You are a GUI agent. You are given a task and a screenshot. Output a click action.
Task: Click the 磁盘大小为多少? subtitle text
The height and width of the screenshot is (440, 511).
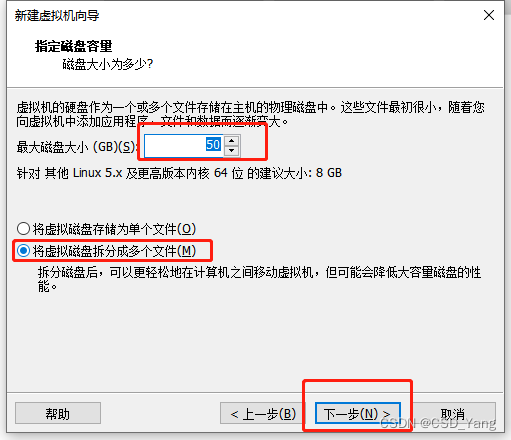pyautogui.click(x=108, y=64)
